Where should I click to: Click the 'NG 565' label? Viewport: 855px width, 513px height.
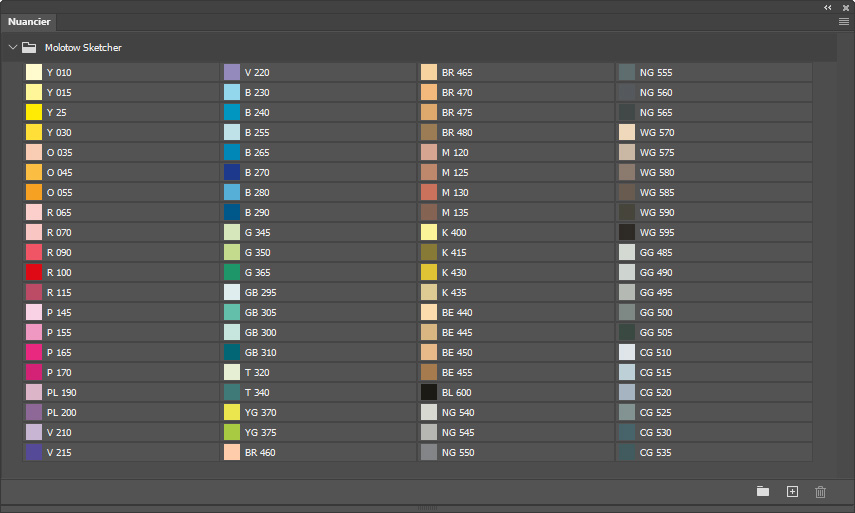pos(656,112)
